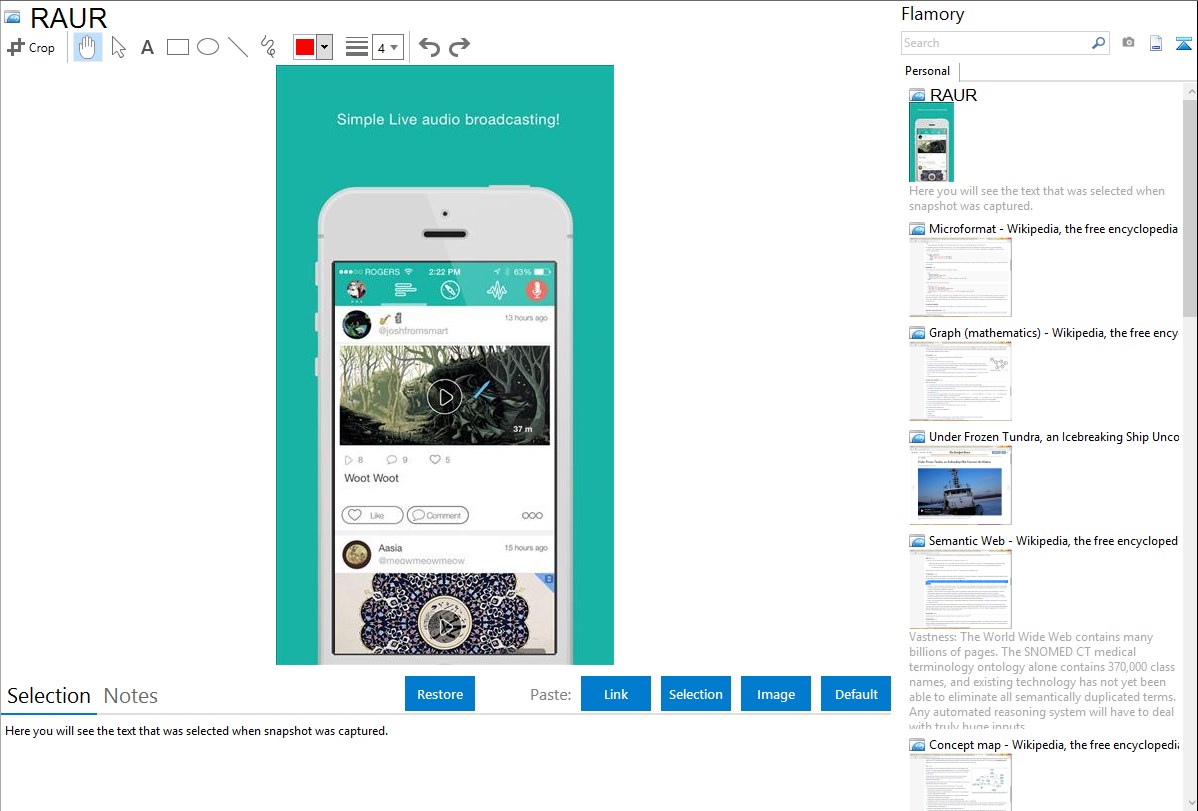Open the Personal tab

click(x=928, y=71)
